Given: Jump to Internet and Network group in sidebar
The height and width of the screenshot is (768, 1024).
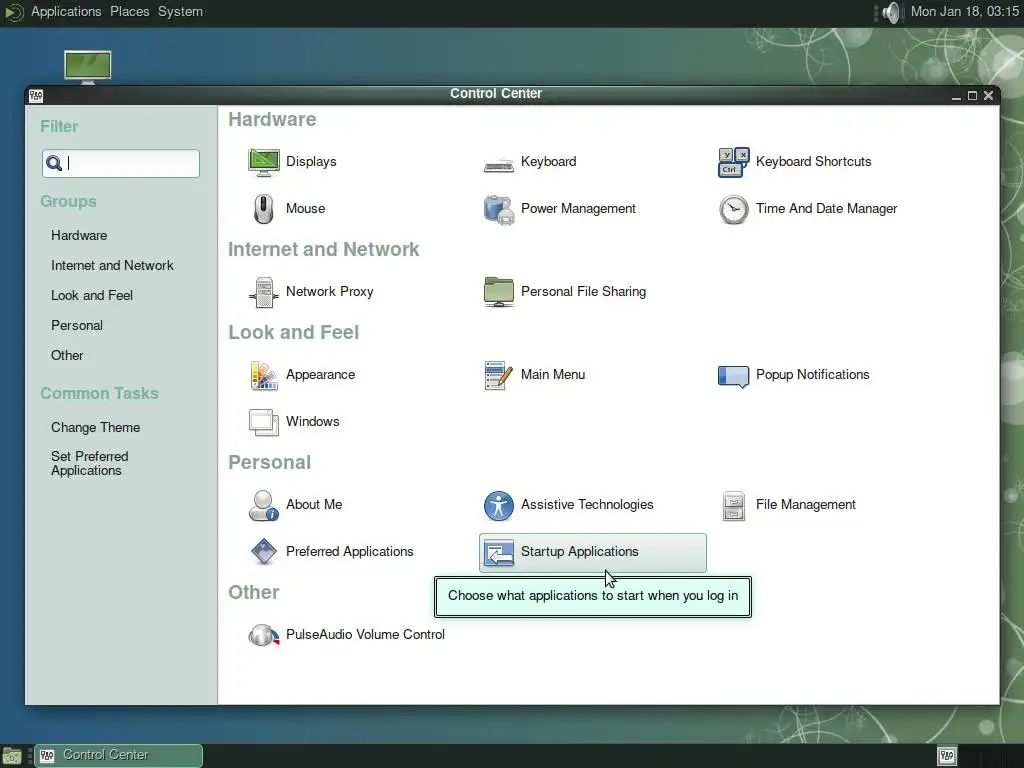Looking at the screenshot, I should click(x=112, y=265).
